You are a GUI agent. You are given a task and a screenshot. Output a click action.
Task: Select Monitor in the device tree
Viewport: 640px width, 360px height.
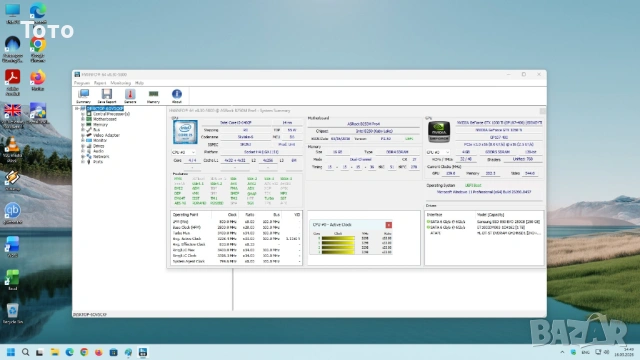(100, 140)
